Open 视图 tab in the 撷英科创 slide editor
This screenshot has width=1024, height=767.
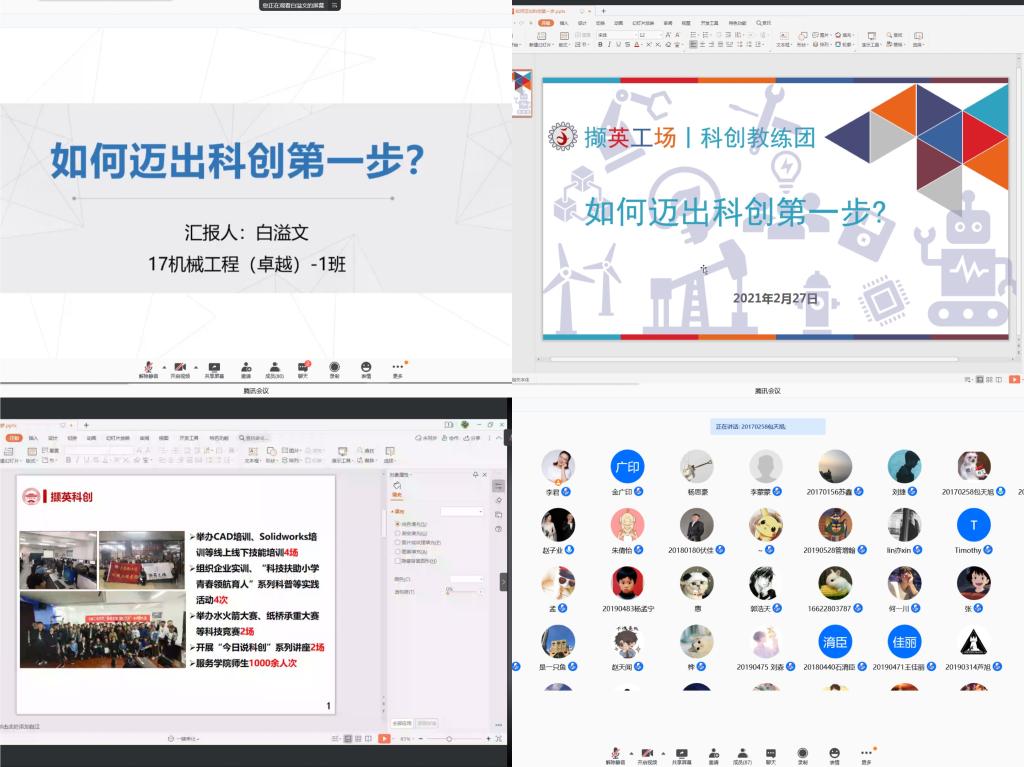163,438
